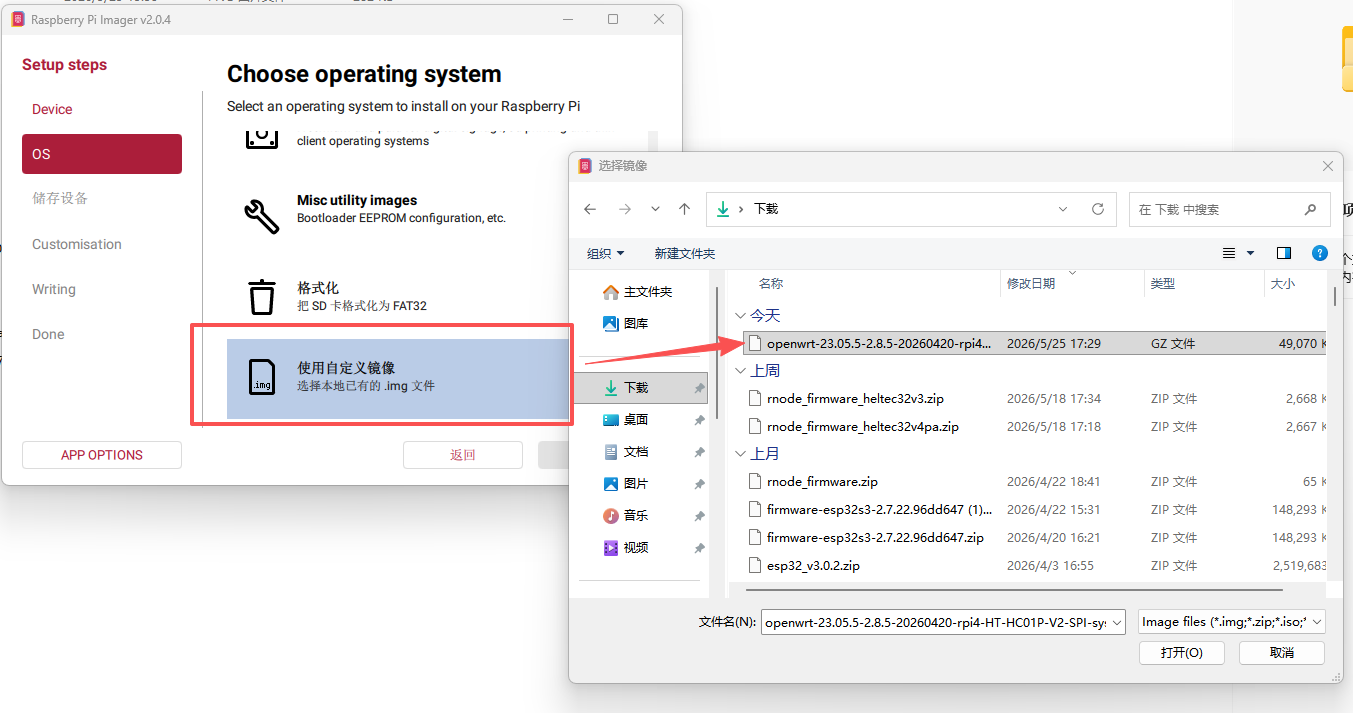
Task: Choose 使用自定义镜像 custom image option
Action: coord(397,379)
